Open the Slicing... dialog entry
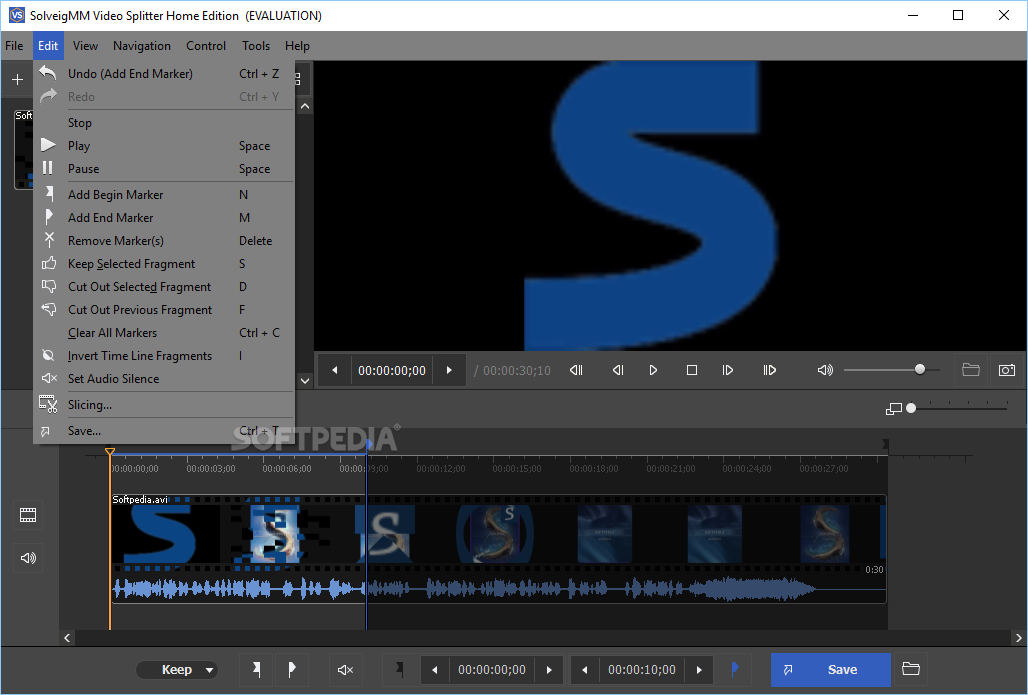Viewport: 1028px width, 695px height. pos(163,405)
